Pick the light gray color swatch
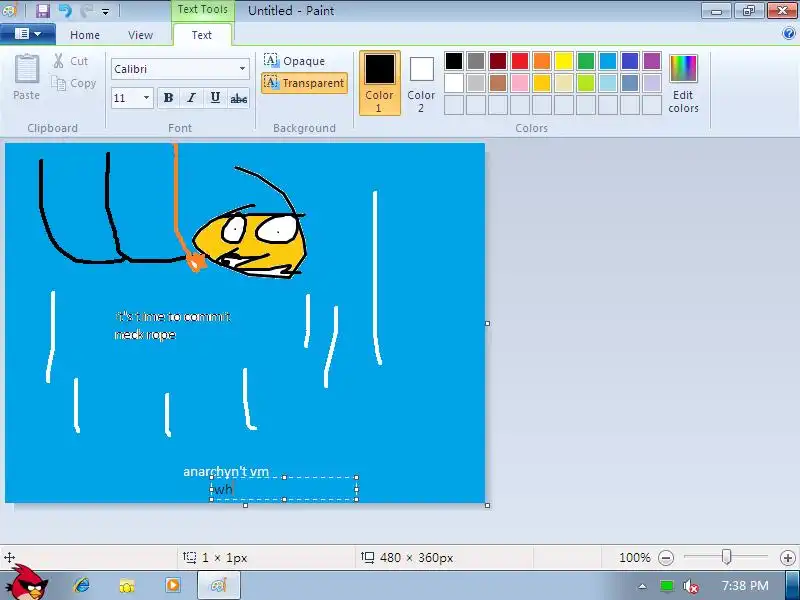 pos(476,83)
